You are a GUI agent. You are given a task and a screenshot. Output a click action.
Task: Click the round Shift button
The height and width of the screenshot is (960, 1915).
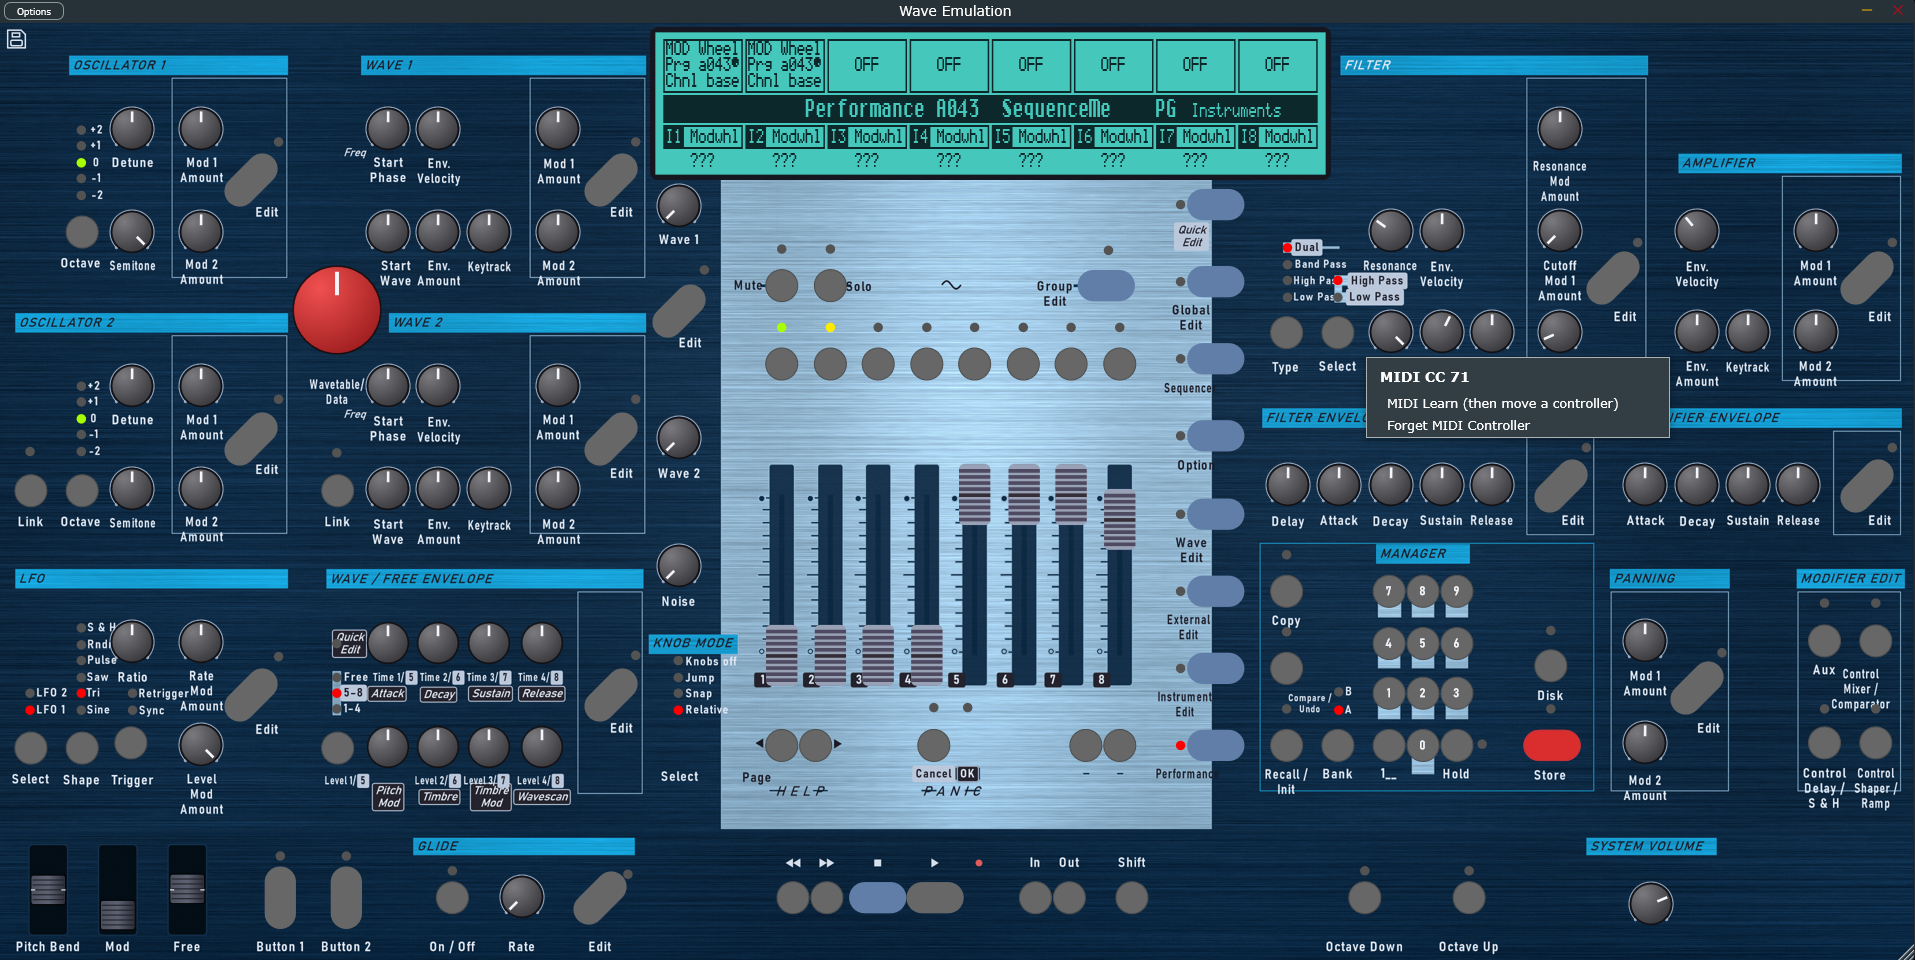click(1131, 897)
